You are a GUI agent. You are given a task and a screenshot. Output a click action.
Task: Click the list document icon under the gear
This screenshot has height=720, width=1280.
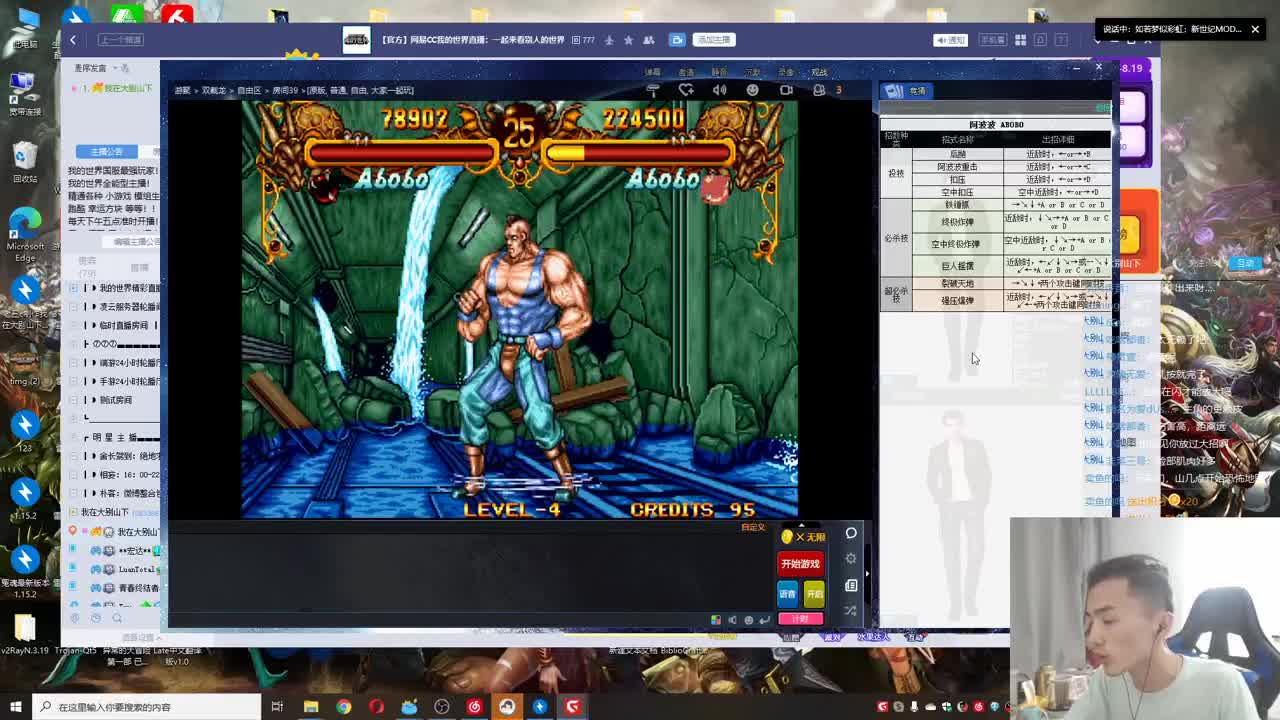click(x=851, y=585)
